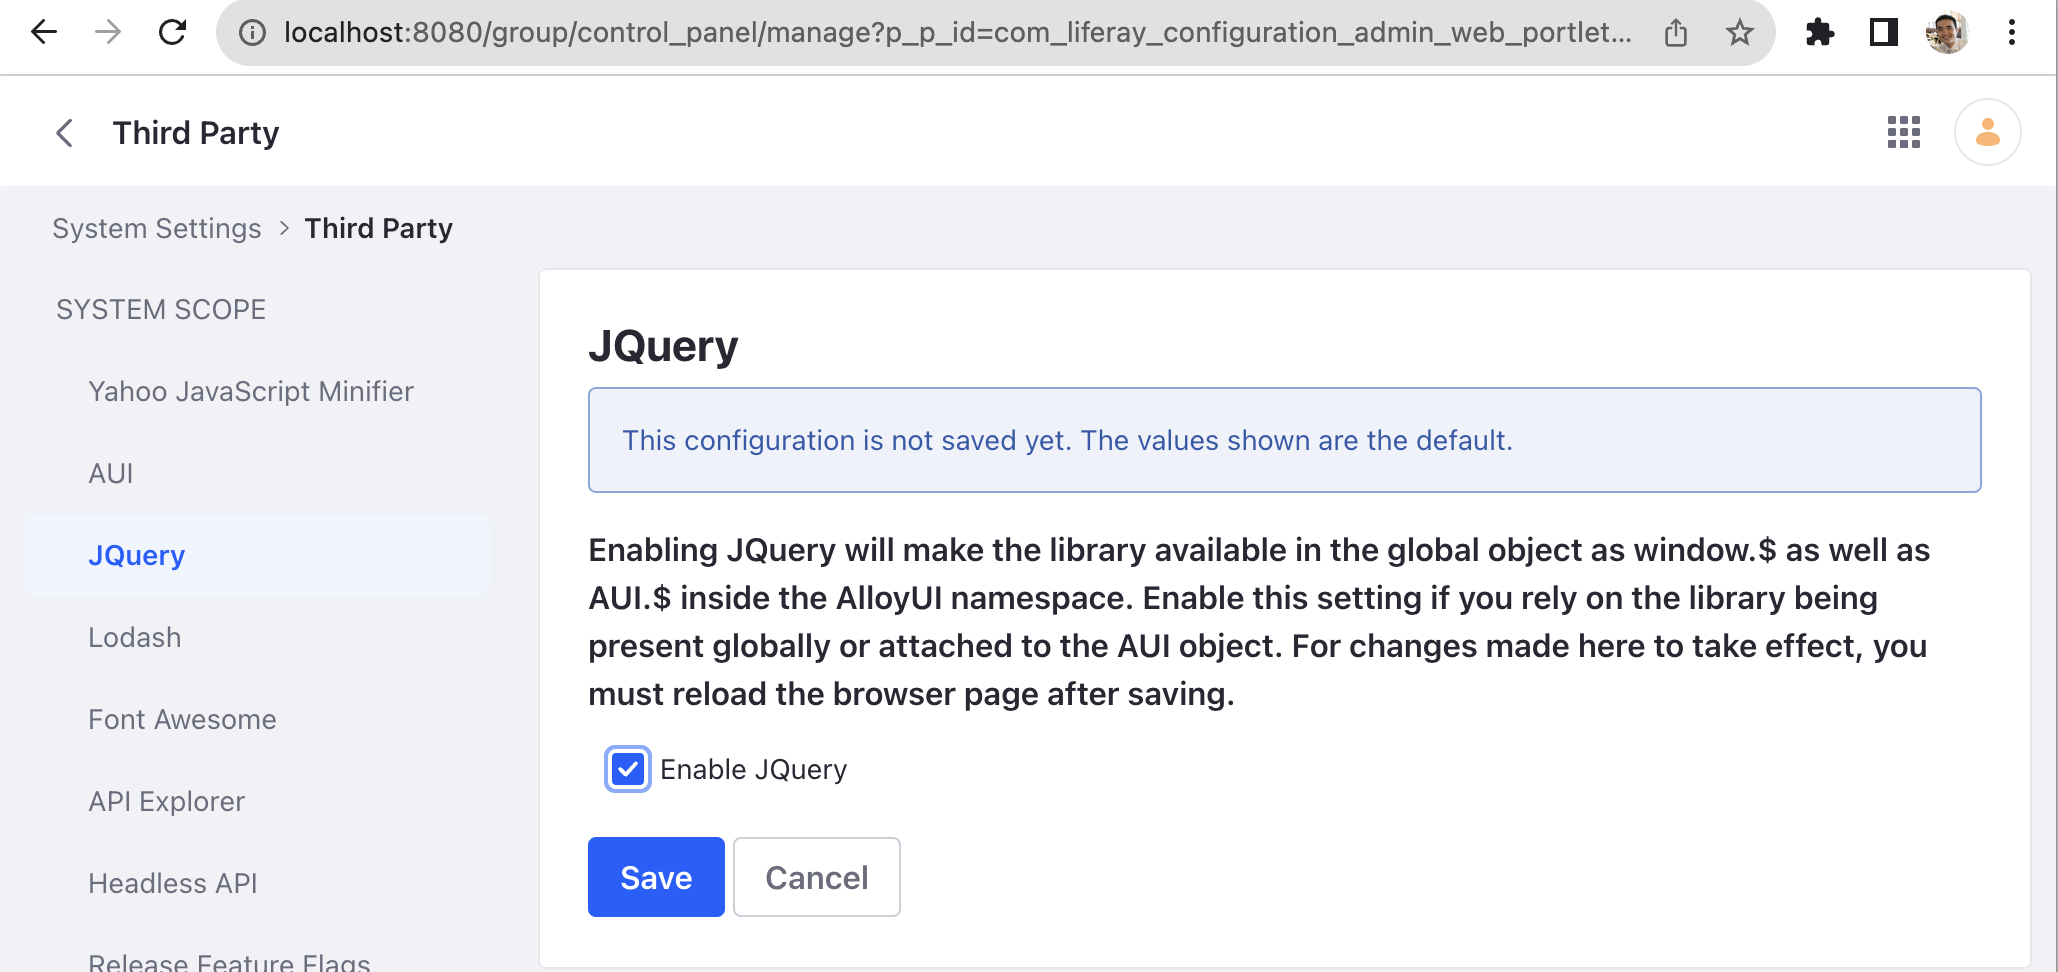Toggle the browser side panel
Image resolution: width=2058 pixels, height=972 pixels.
click(1884, 33)
